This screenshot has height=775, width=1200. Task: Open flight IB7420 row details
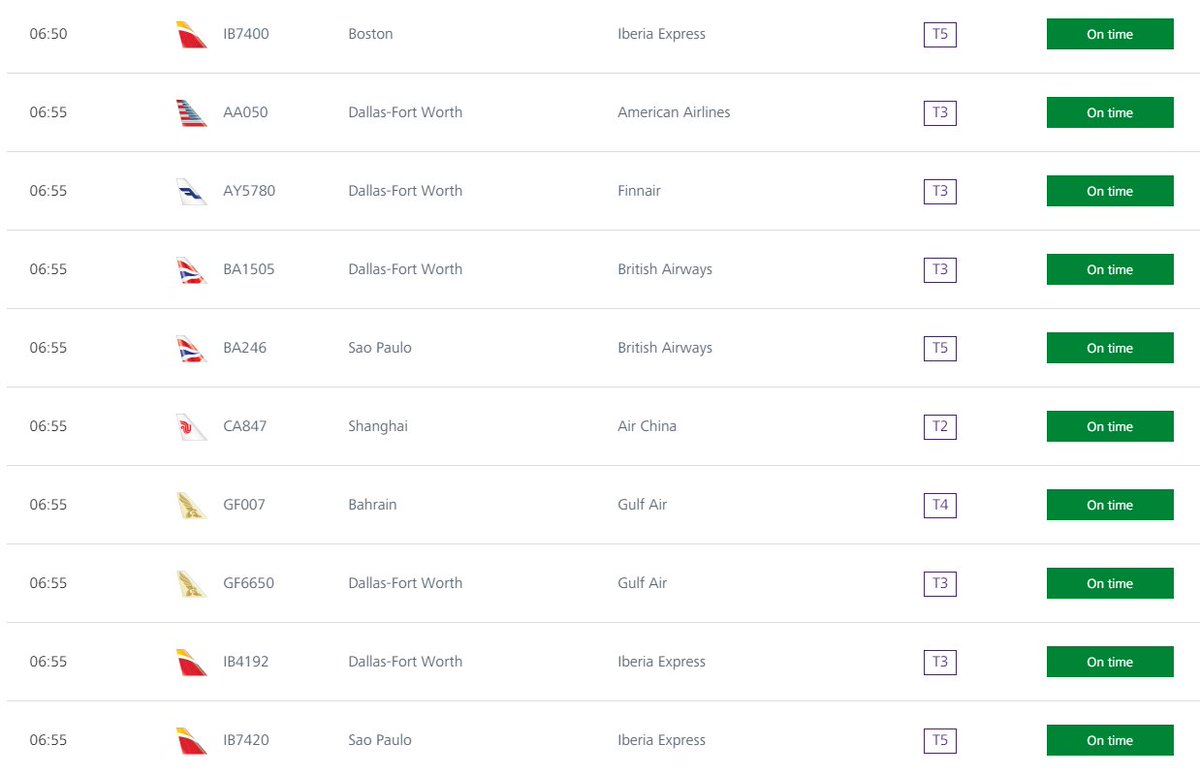click(x=245, y=740)
